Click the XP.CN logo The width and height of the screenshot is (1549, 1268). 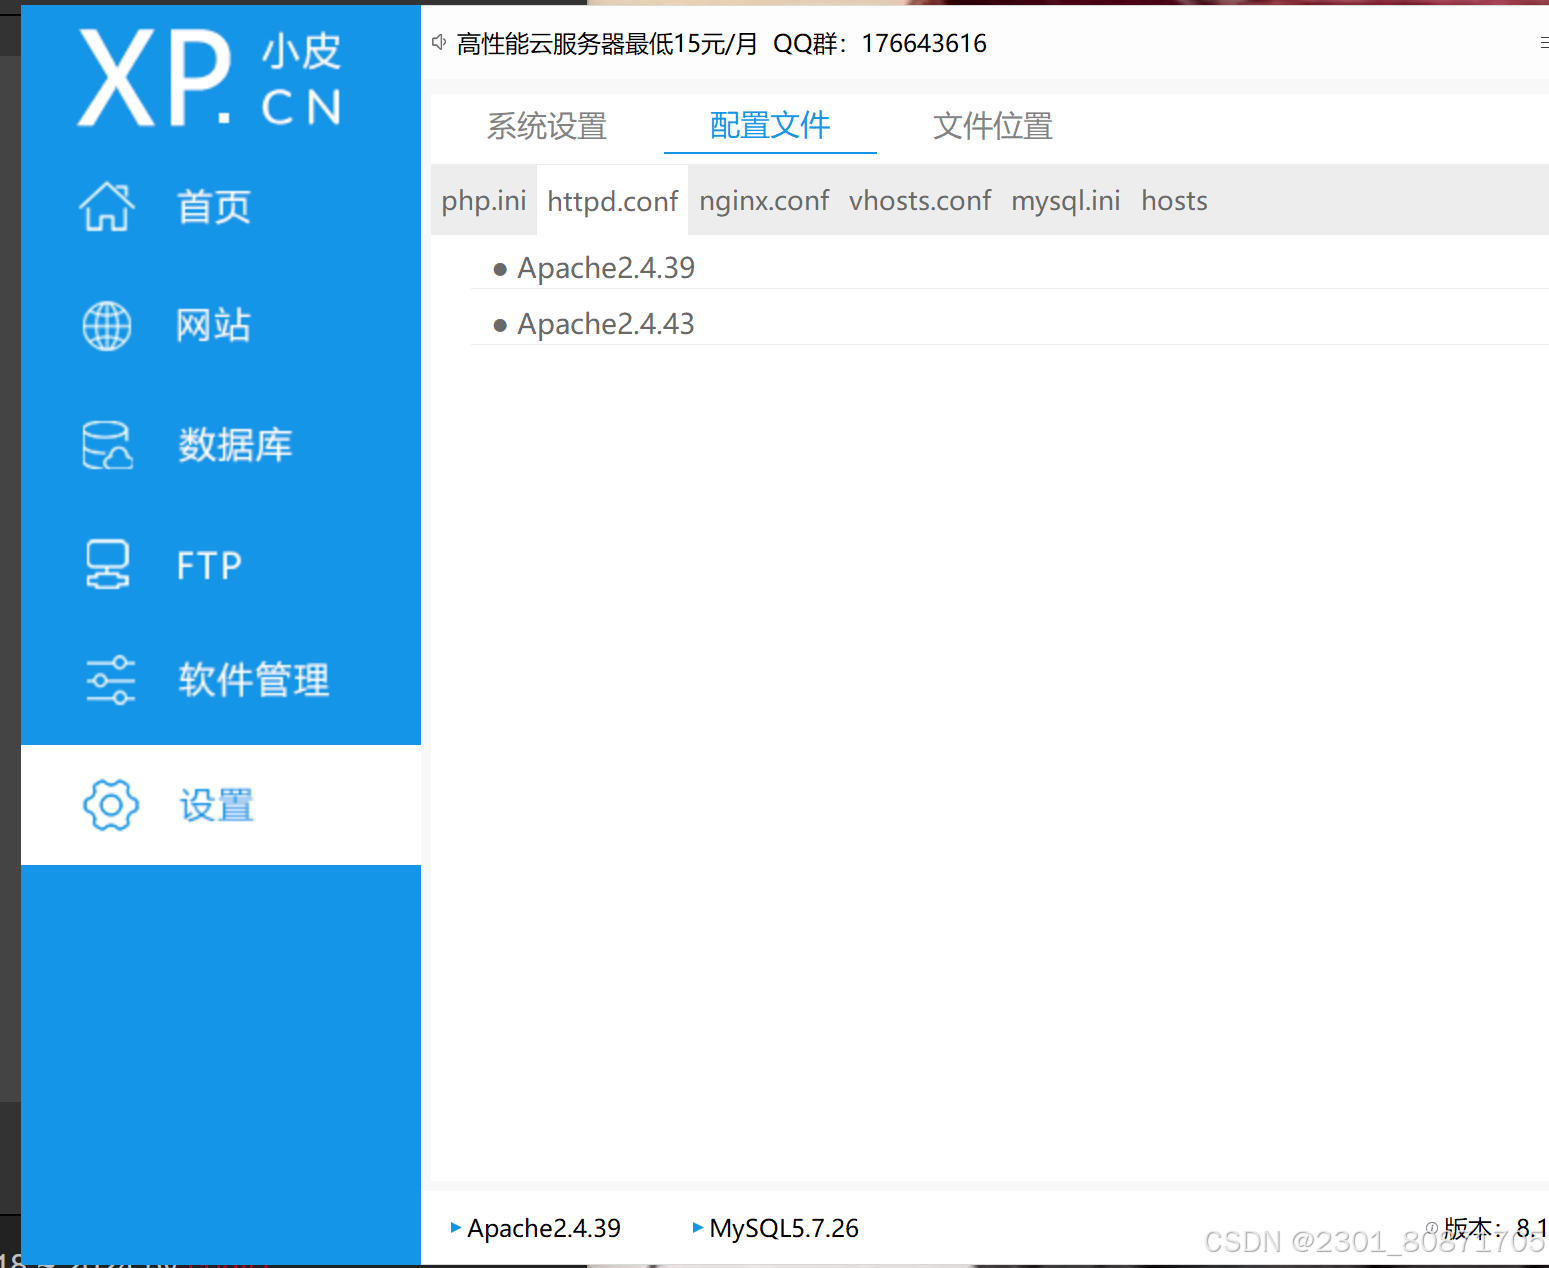(x=210, y=78)
